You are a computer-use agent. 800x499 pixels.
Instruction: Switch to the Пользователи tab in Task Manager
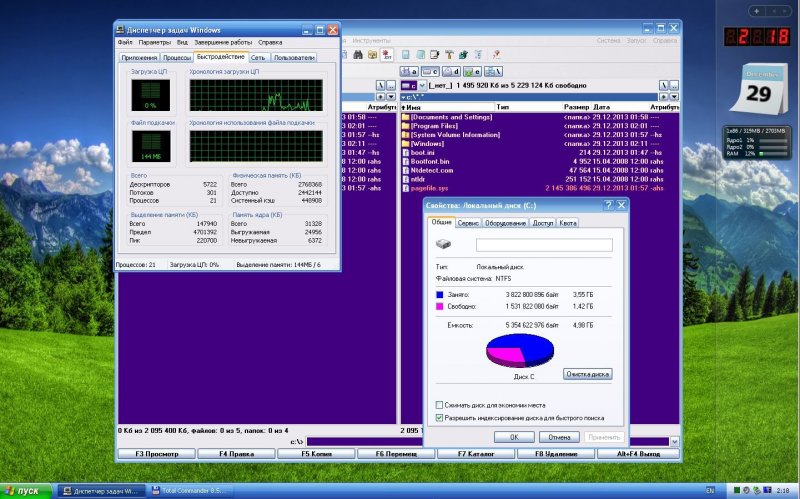(294, 58)
